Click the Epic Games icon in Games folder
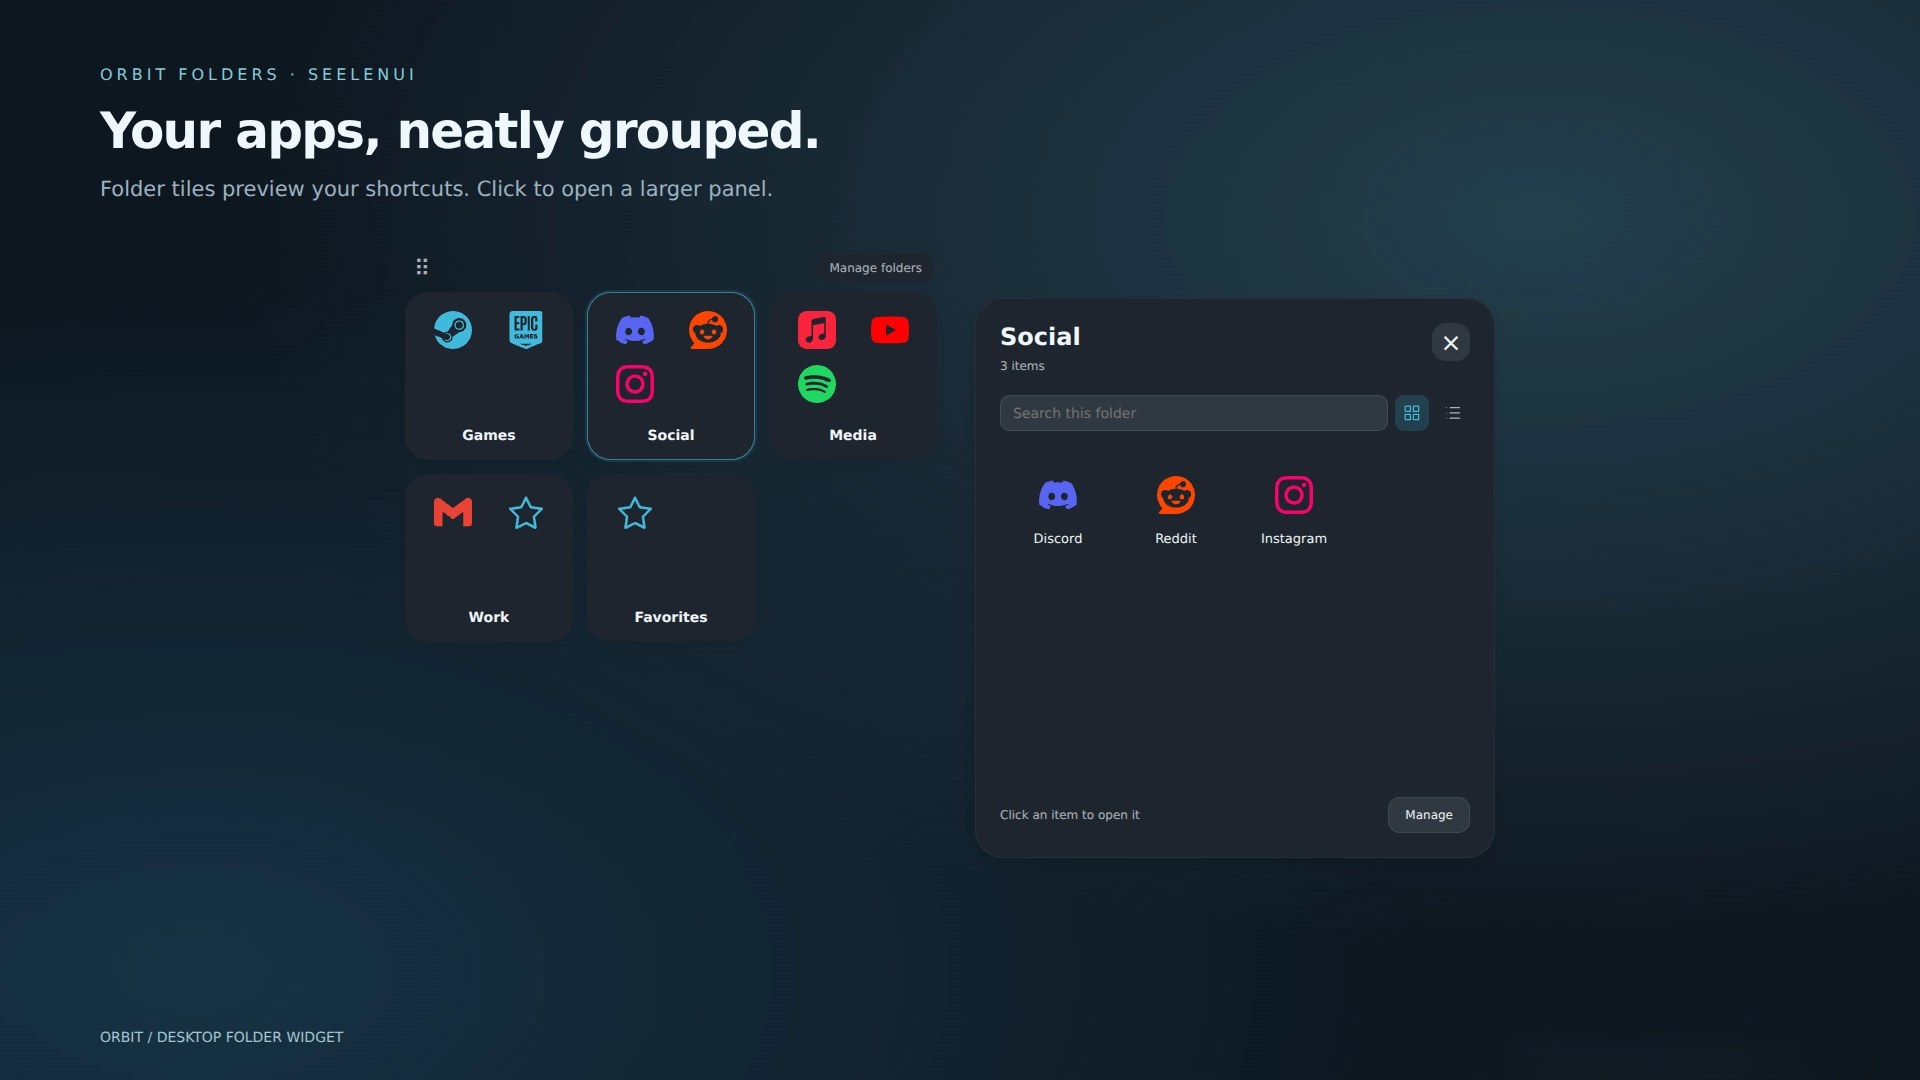The height and width of the screenshot is (1080, 1920). point(526,330)
